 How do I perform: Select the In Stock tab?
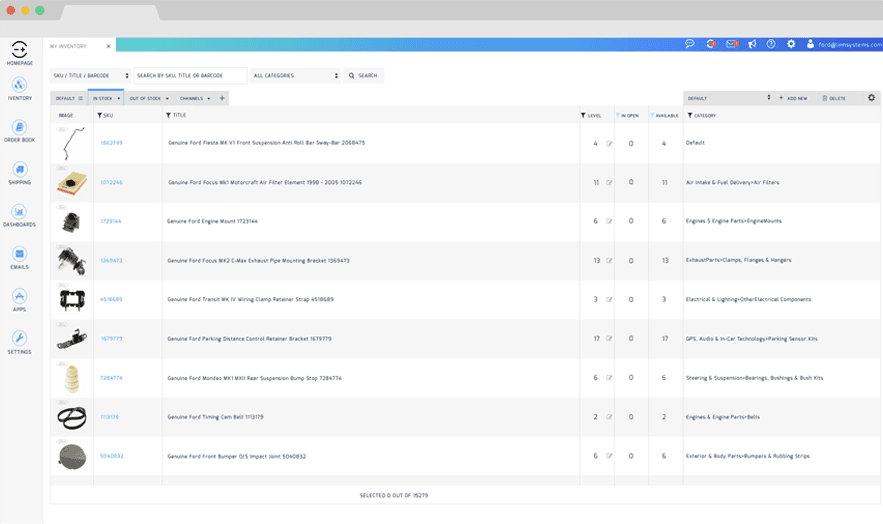pos(104,99)
